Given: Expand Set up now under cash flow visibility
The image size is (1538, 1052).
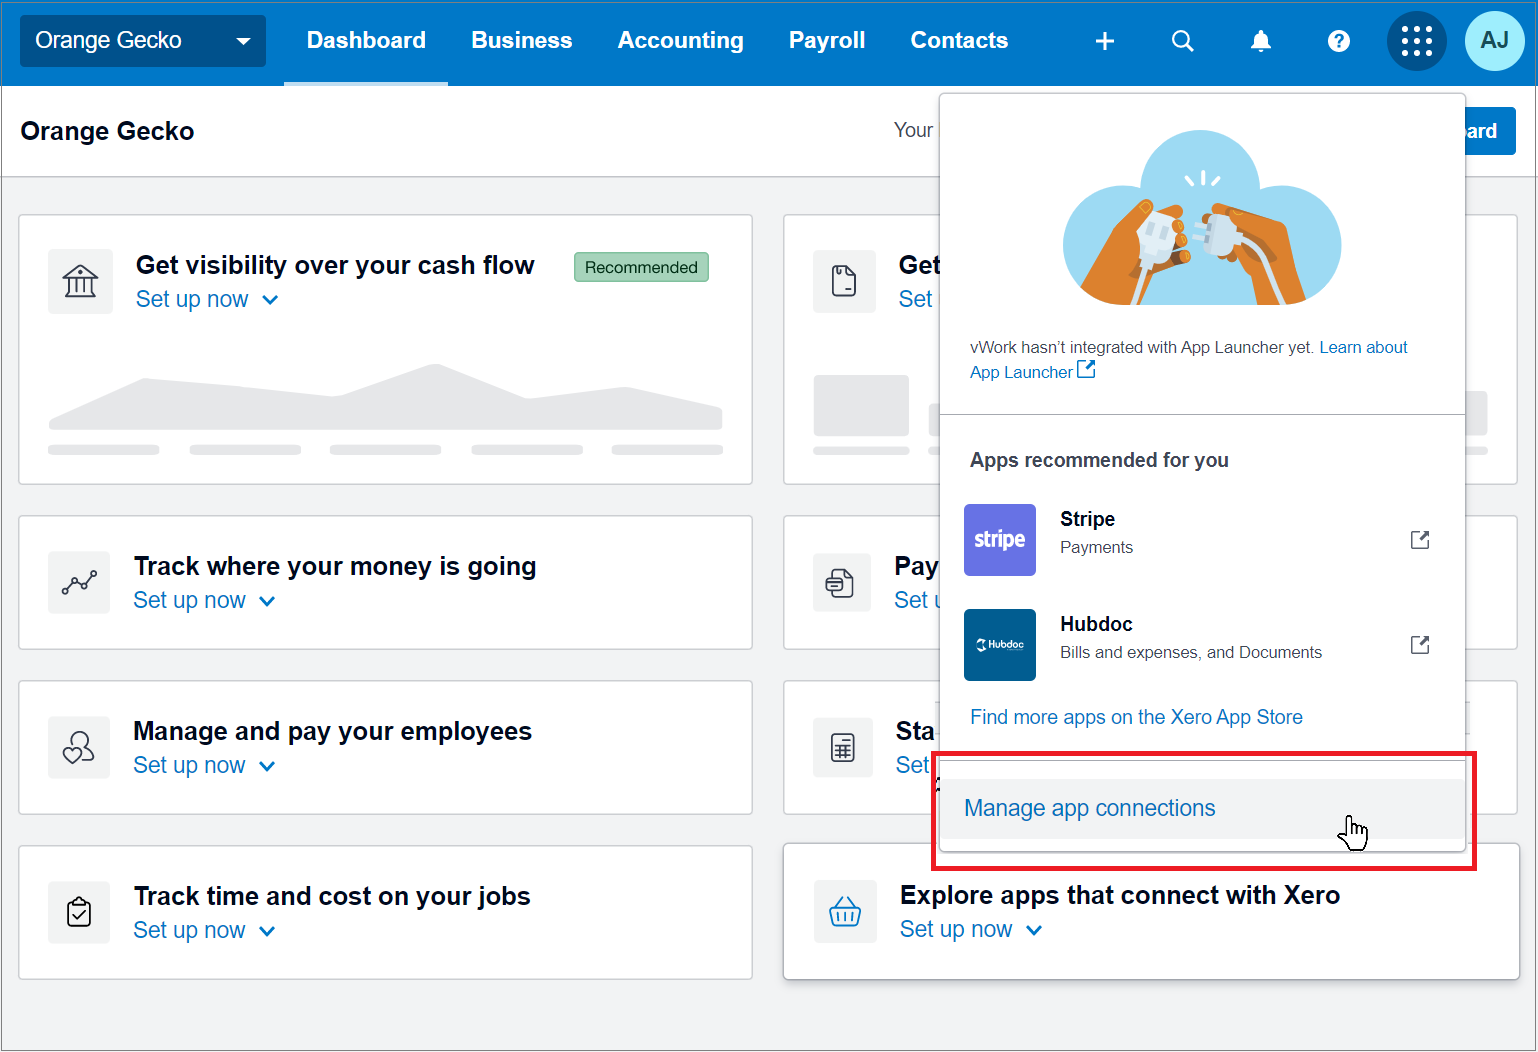Looking at the screenshot, I should point(207,299).
